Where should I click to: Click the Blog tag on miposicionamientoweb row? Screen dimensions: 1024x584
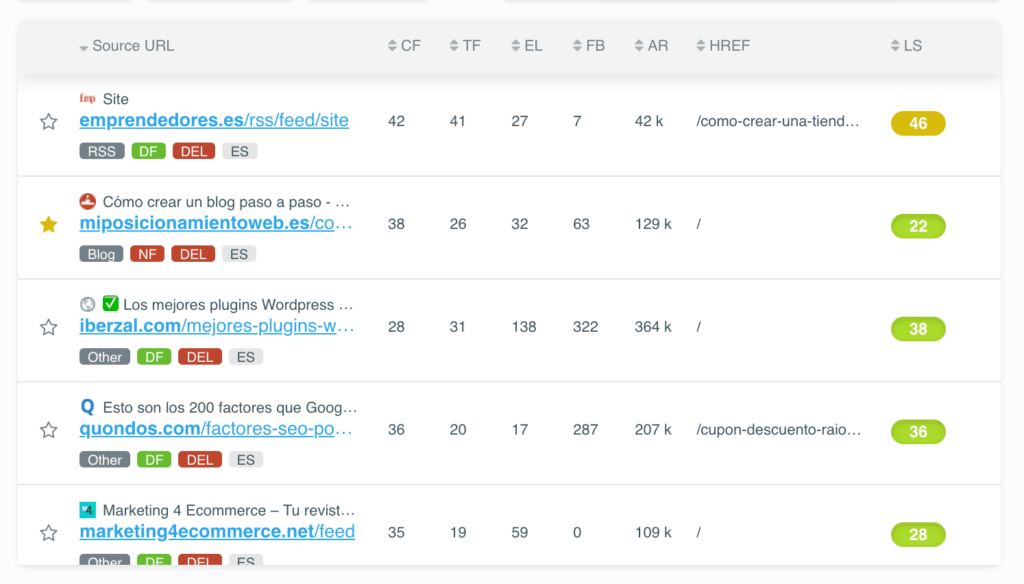(101, 254)
